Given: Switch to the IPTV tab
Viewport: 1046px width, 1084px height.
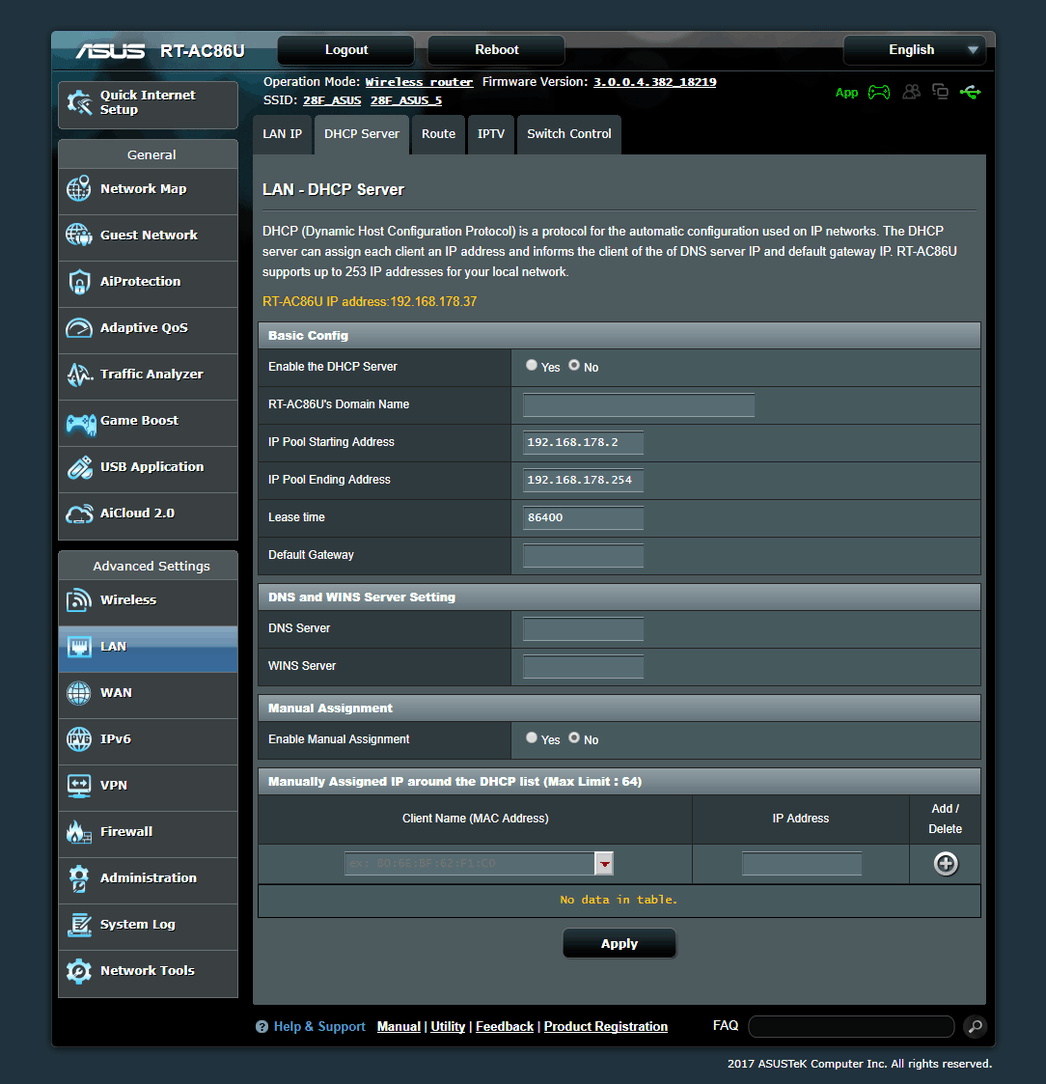Looking at the screenshot, I should [491, 134].
